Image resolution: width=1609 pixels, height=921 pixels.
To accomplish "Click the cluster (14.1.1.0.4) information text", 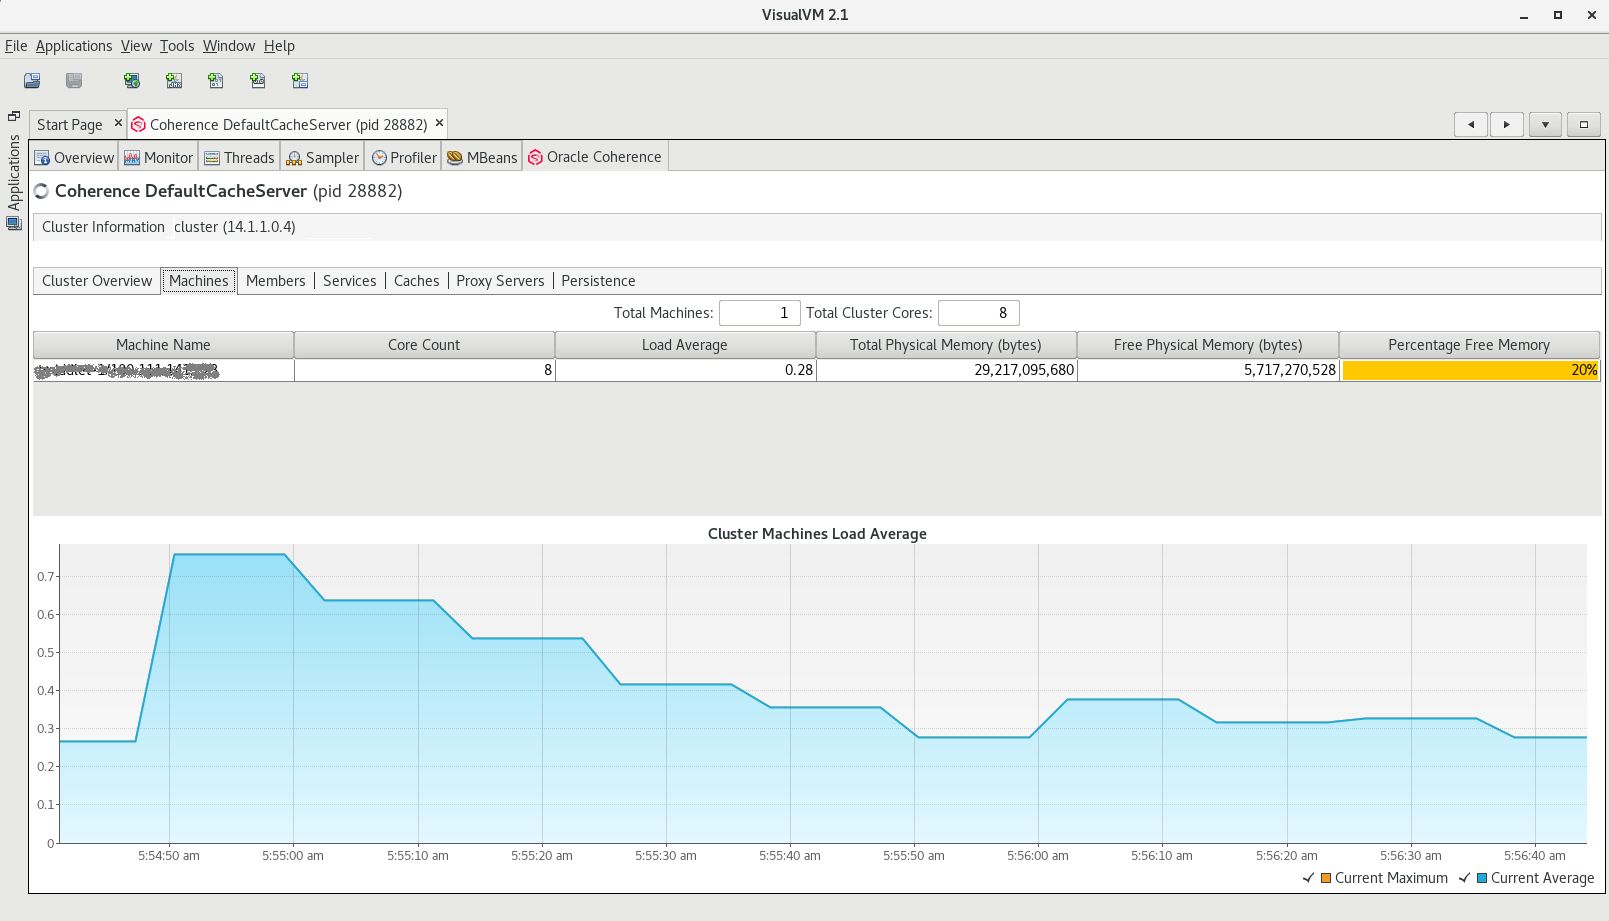I will pyautogui.click(x=235, y=227).
